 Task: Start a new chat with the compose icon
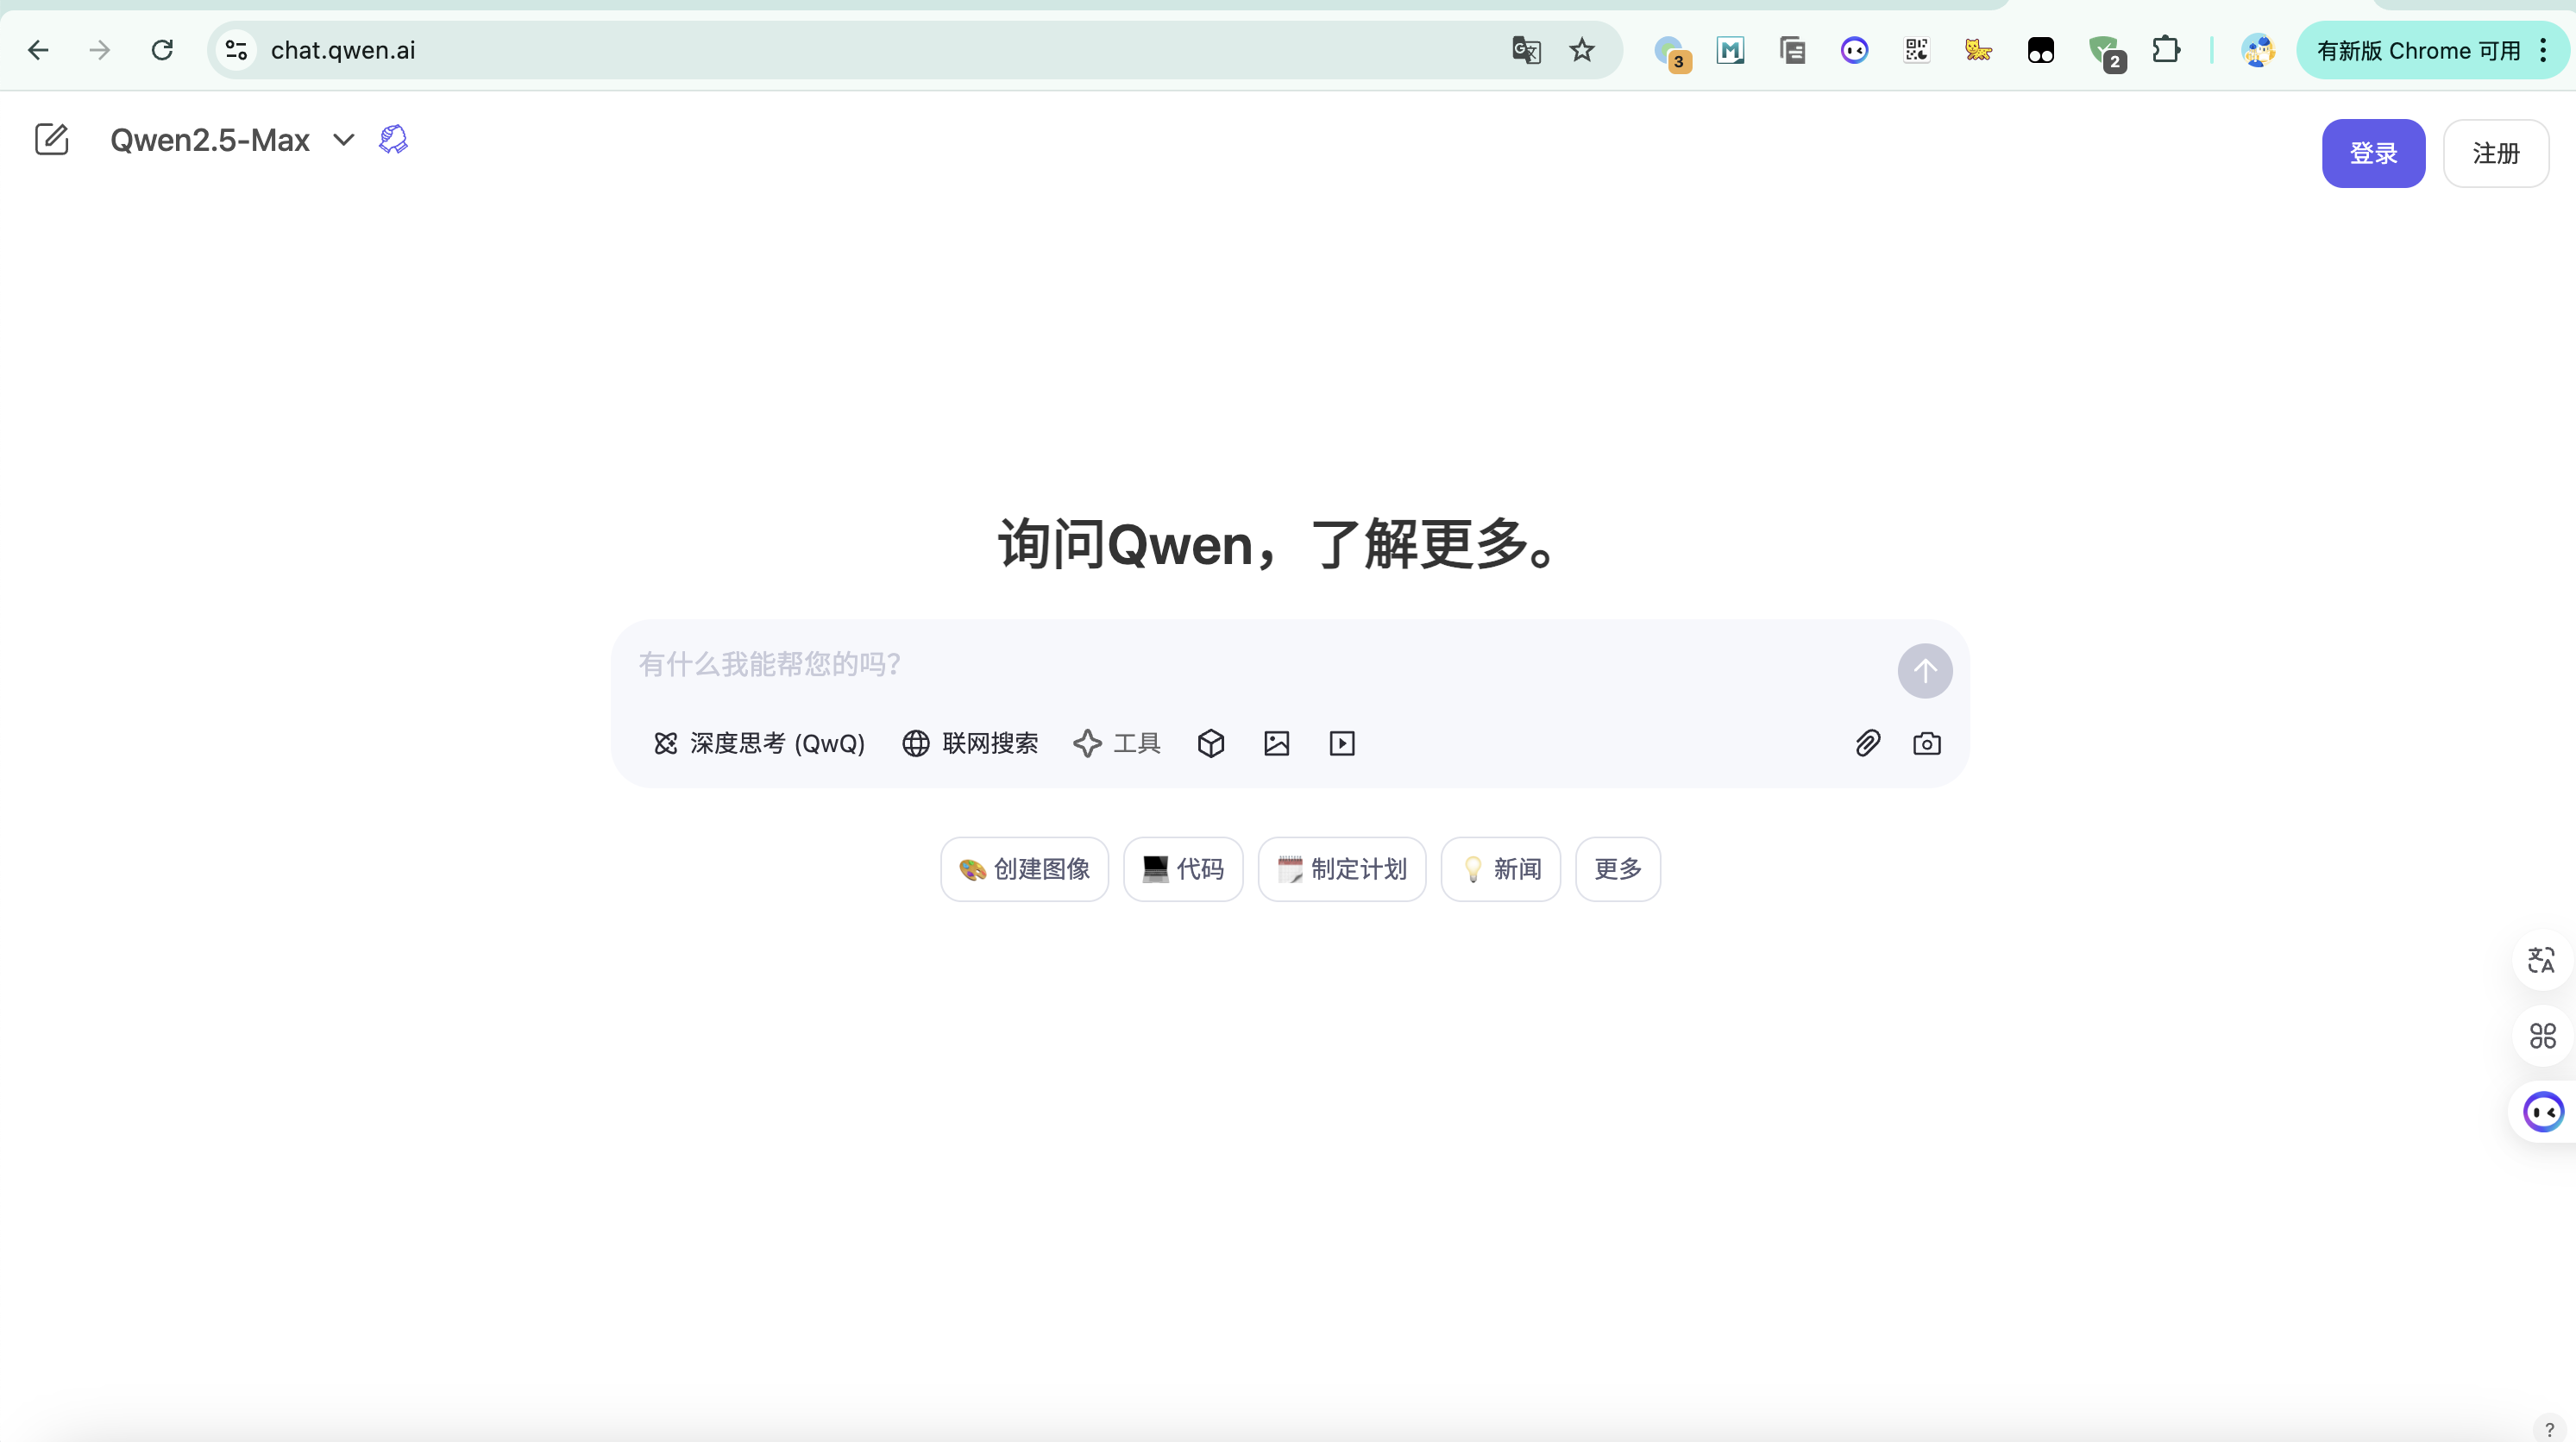(x=51, y=139)
